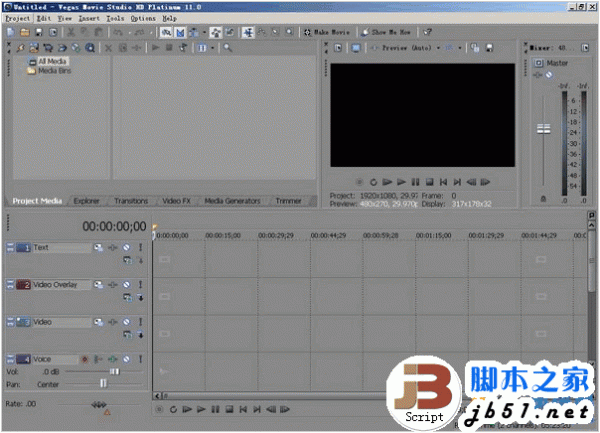Click the Redo arrow icon

(139, 33)
